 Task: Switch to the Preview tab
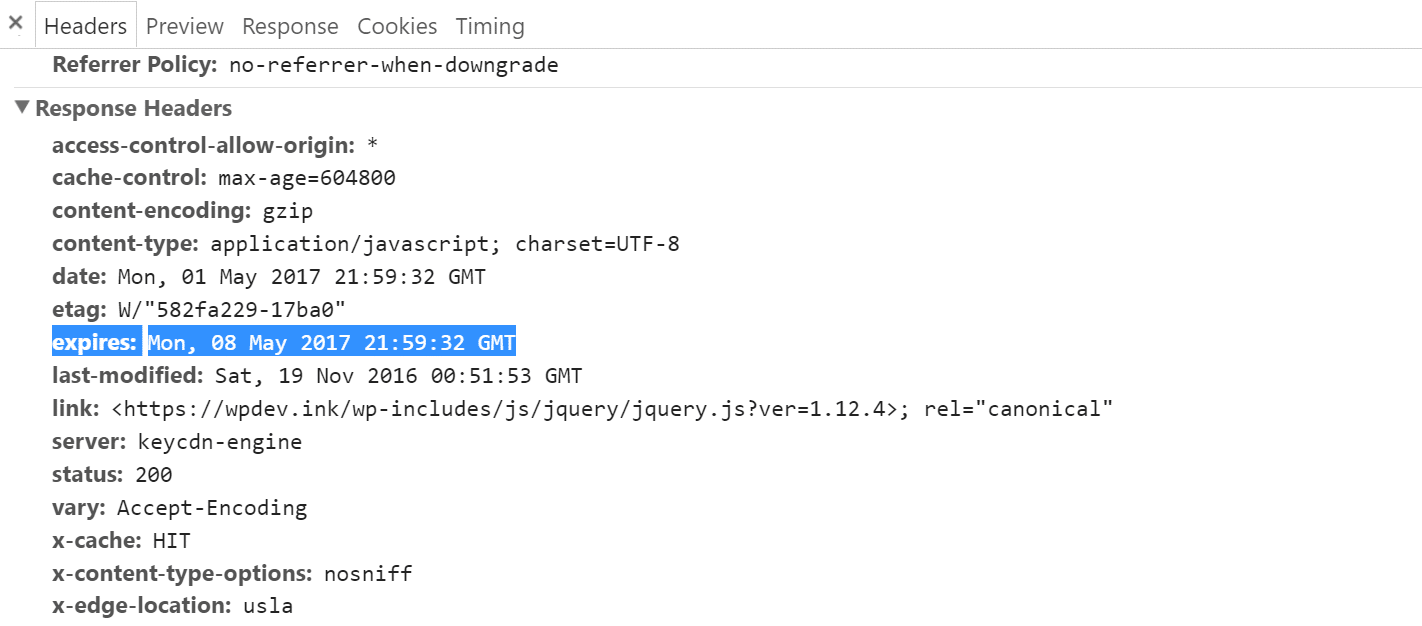[x=185, y=26]
